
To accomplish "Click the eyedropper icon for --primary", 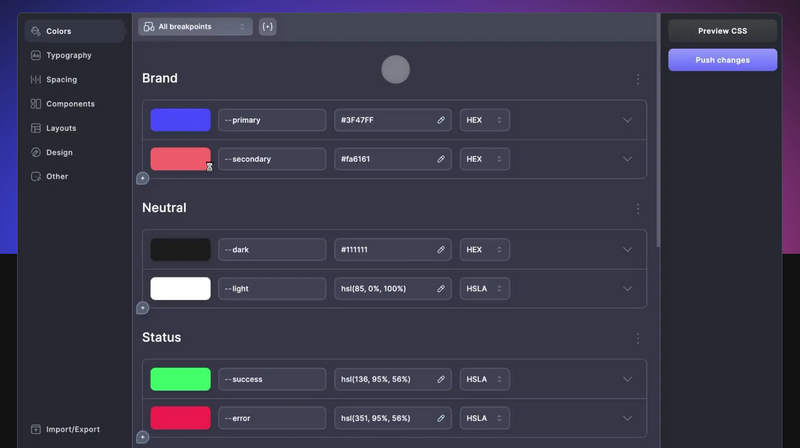I will click(441, 120).
